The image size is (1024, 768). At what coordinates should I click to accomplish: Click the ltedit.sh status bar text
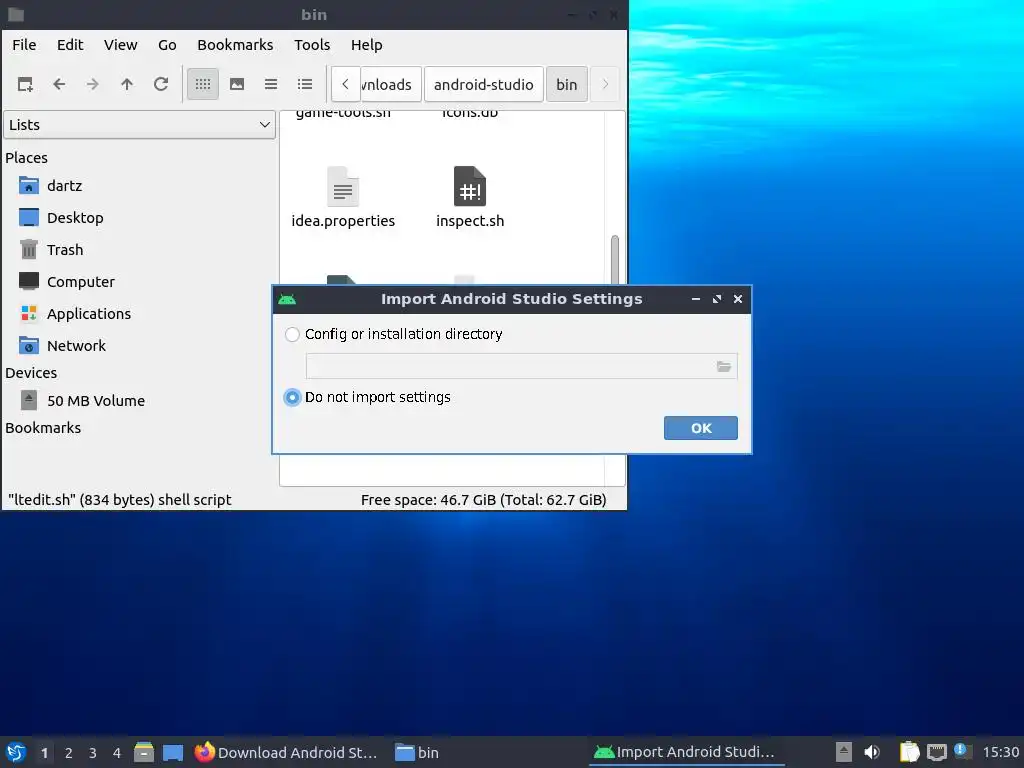click(120, 500)
